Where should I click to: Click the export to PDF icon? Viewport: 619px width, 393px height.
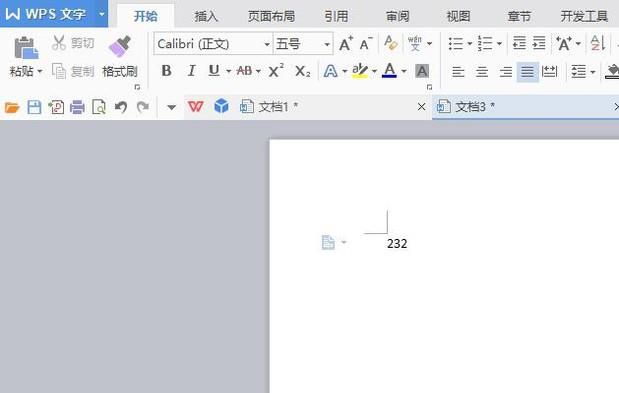(56, 107)
